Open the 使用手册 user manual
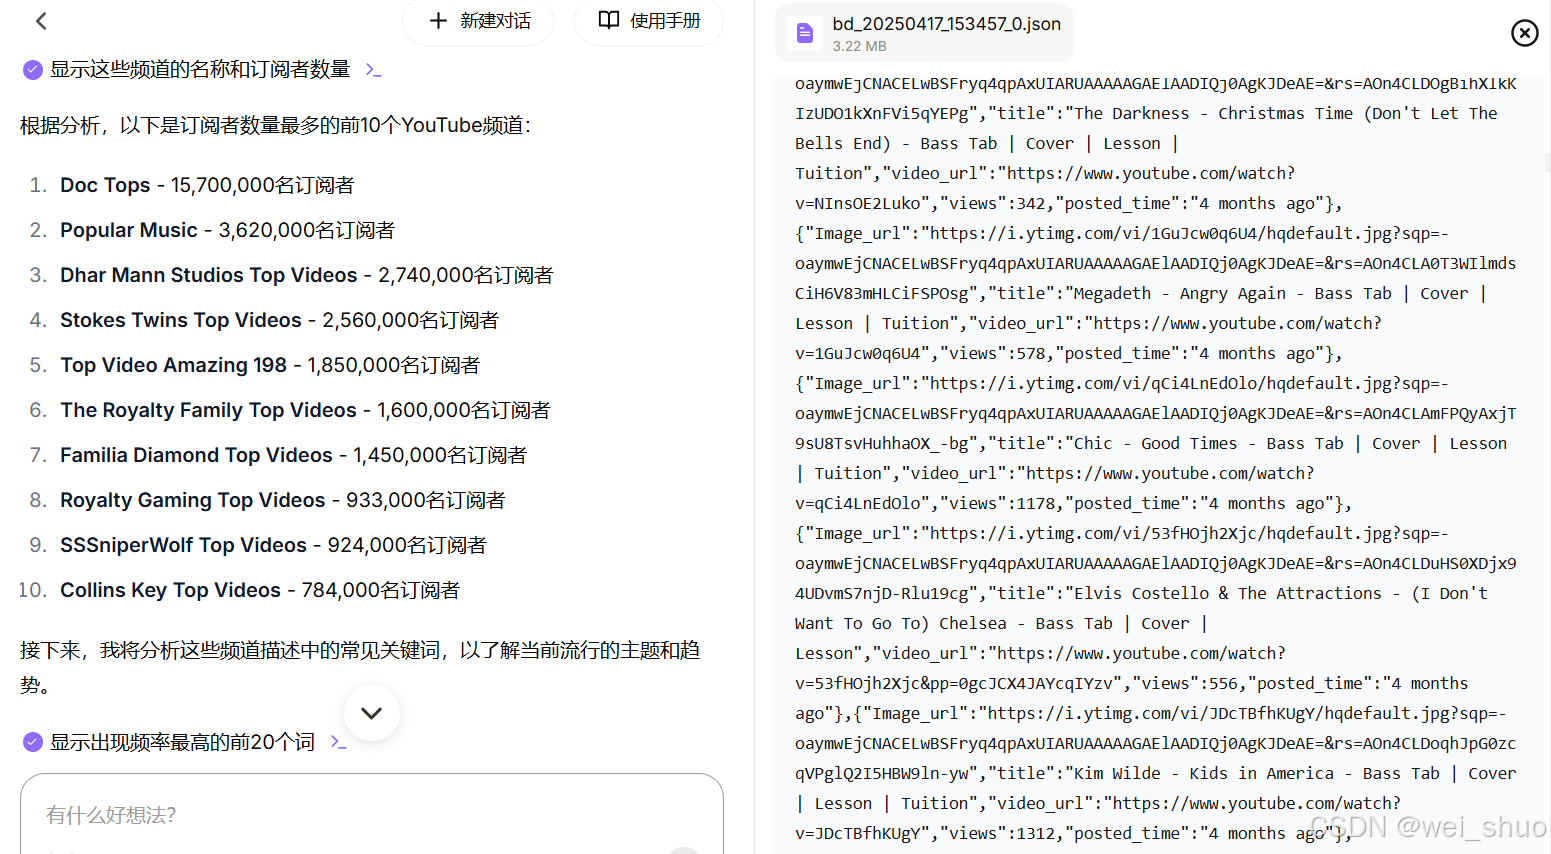The height and width of the screenshot is (854, 1551). [649, 20]
